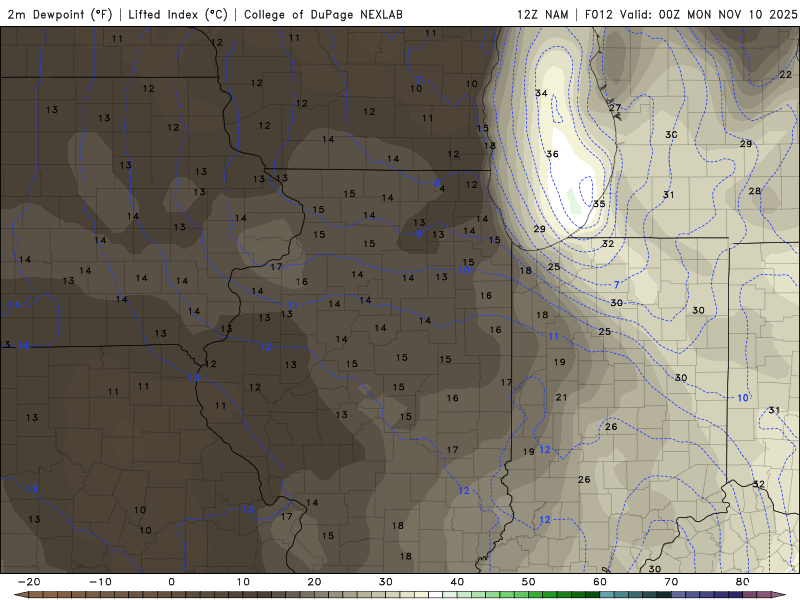The width and height of the screenshot is (800, 600).
Task: Click the 80 label on the color scale
Action: pyautogui.click(x=743, y=582)
